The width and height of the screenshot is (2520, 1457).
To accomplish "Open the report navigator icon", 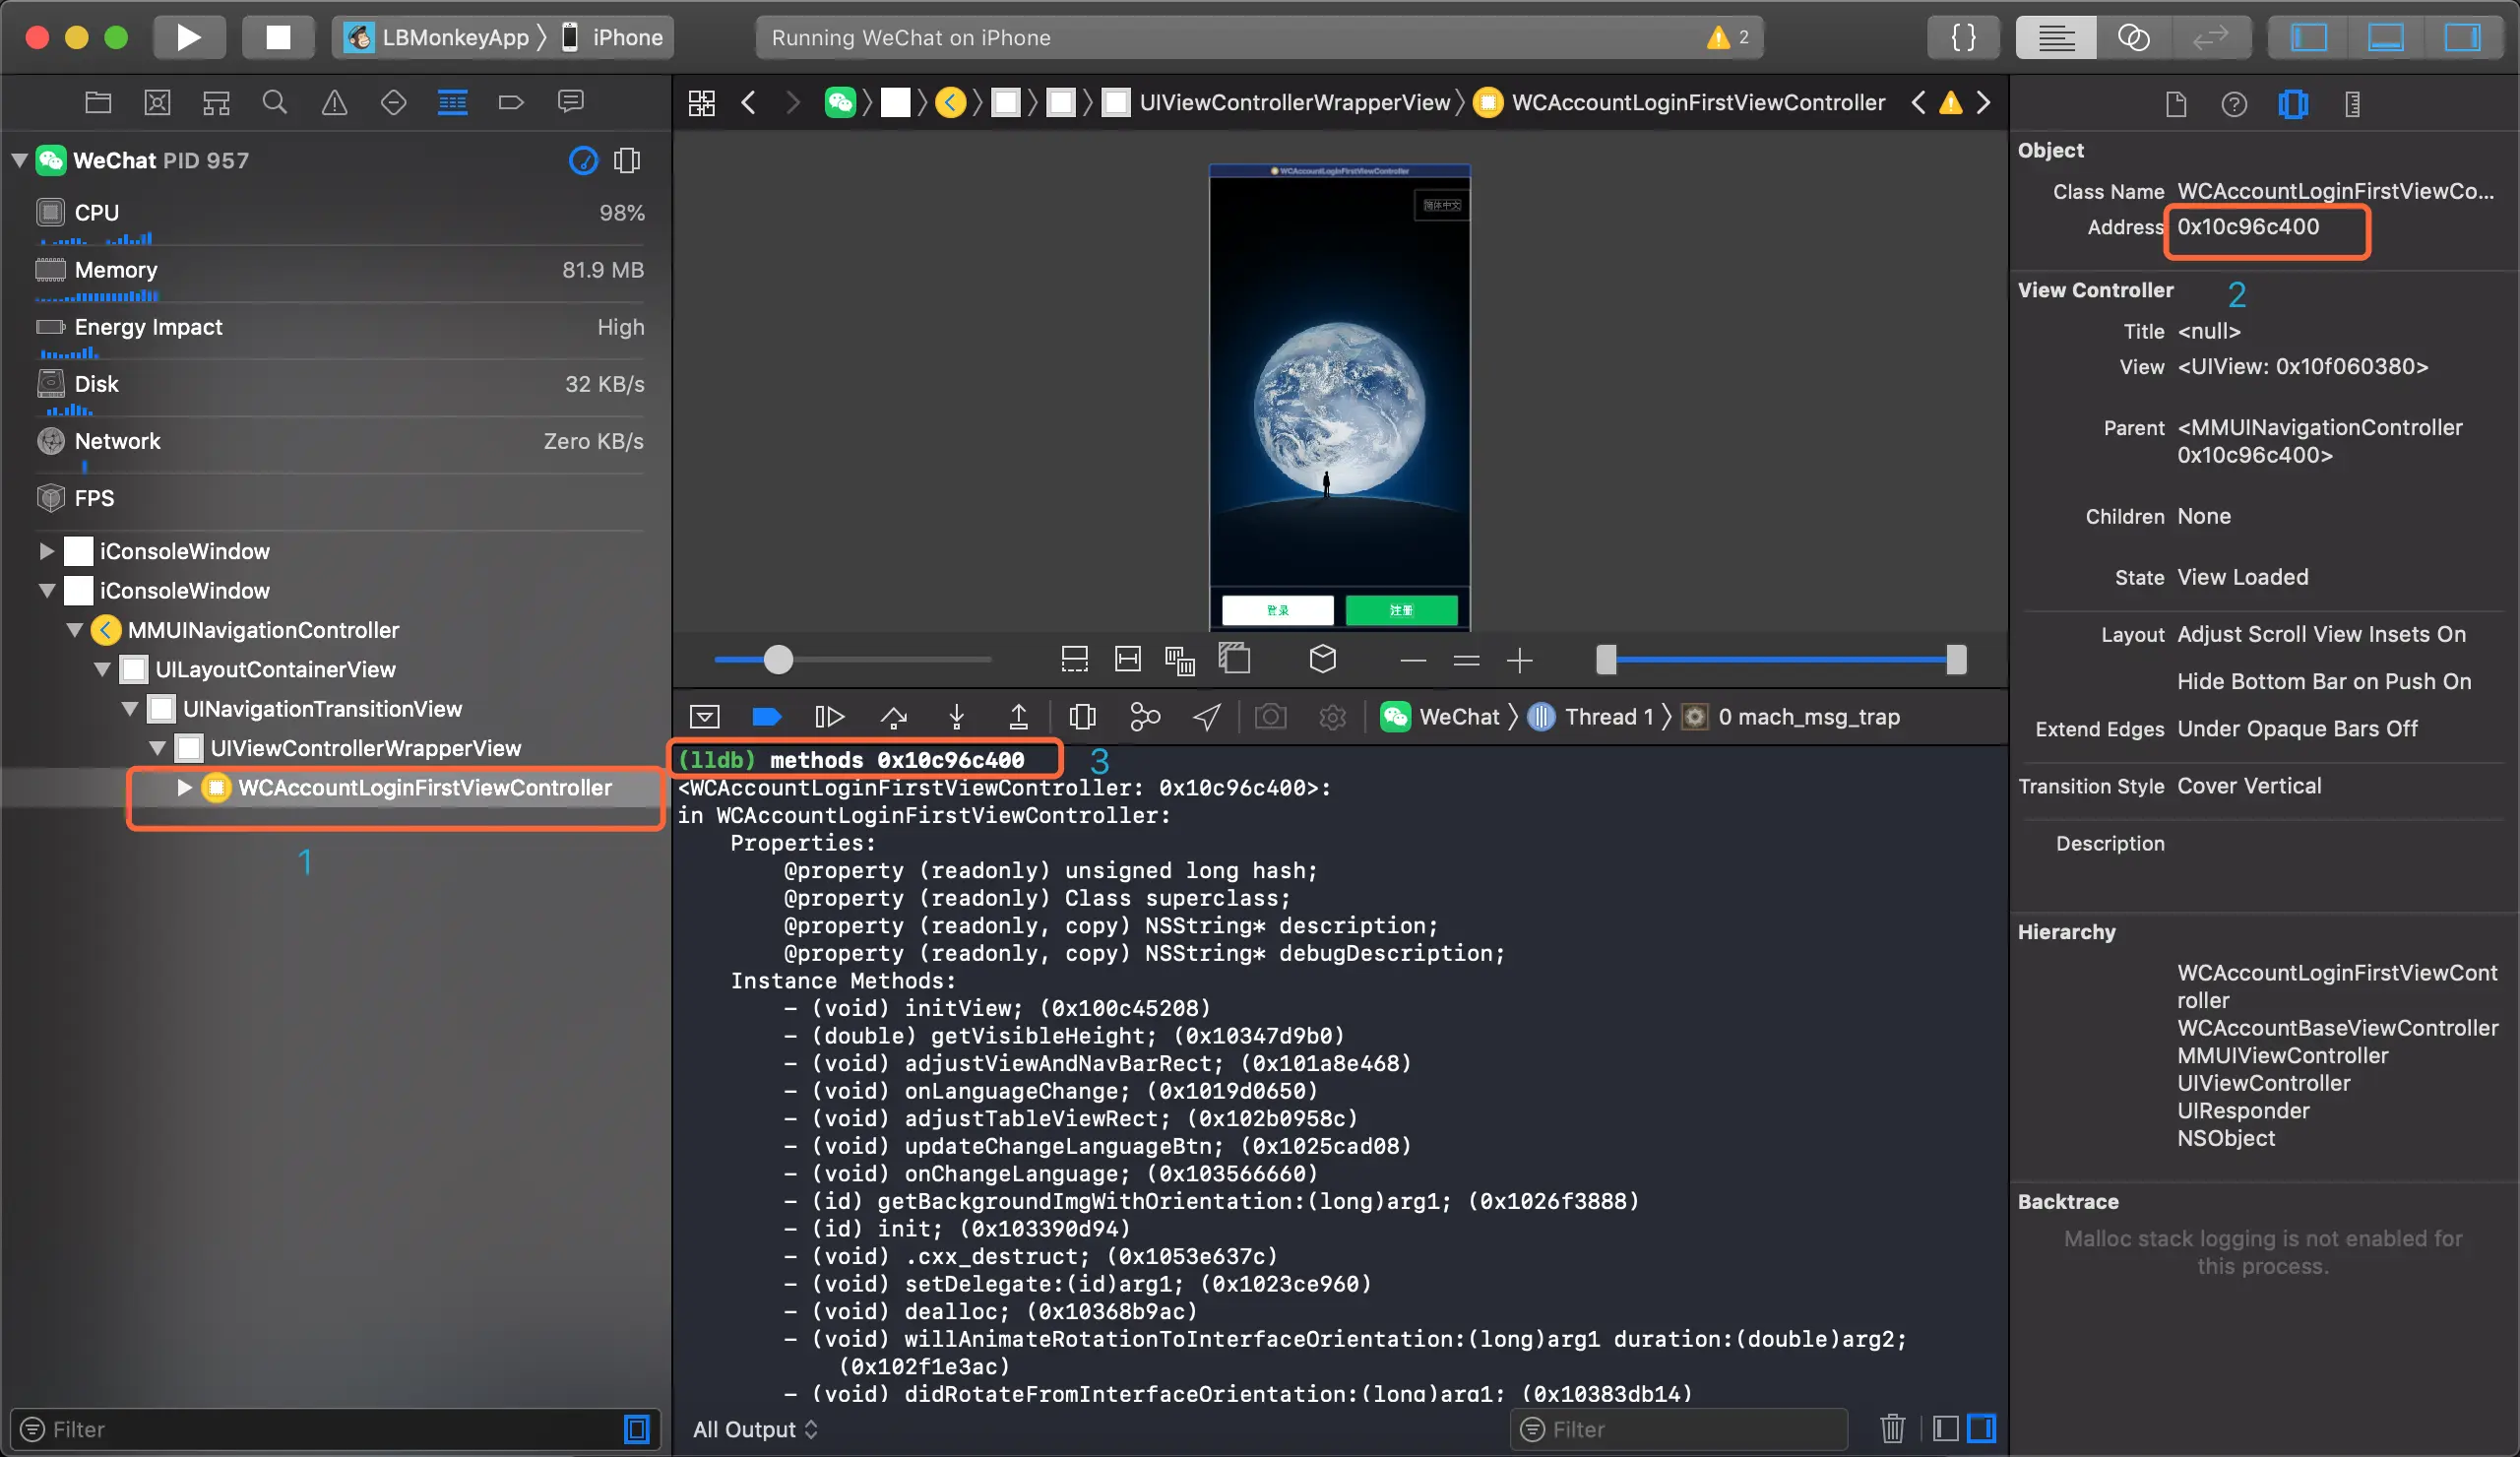I will (x=570, y=102).
